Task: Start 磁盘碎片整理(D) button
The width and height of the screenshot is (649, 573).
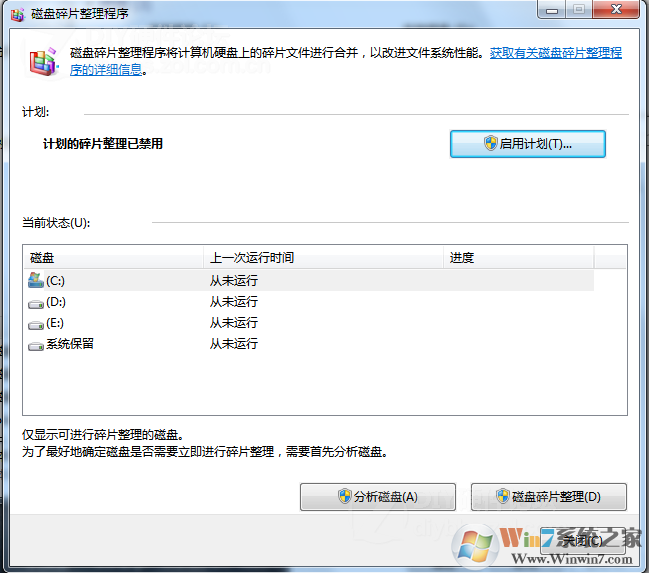Action: (549, 496)
